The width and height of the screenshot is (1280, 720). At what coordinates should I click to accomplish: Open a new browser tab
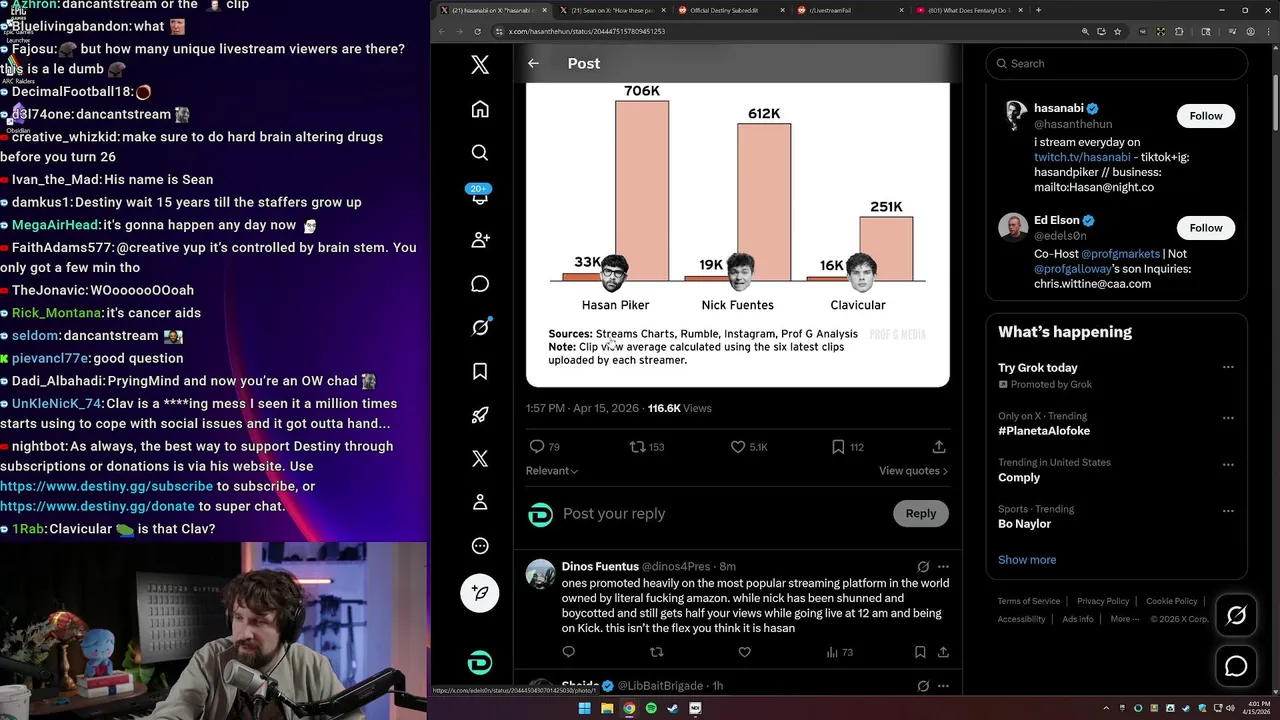[1038, 10]
